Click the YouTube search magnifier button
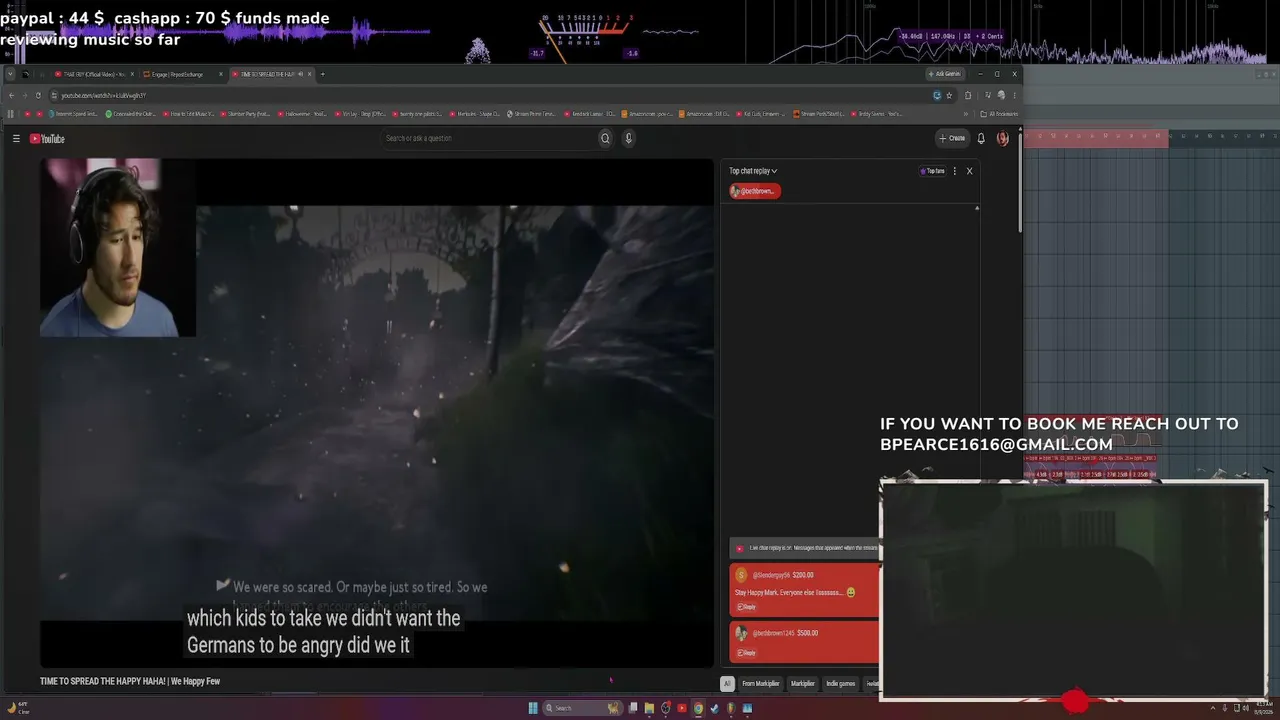Viewport: 1280px width, 720px height. (605, 139)
